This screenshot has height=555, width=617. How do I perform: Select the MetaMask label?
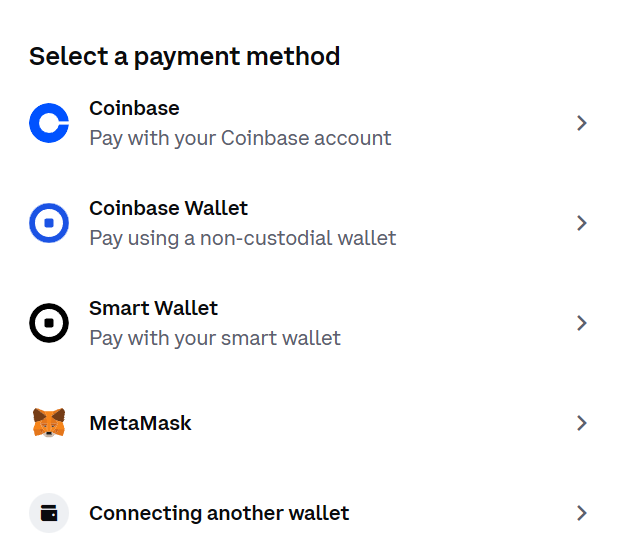point(140,423)
